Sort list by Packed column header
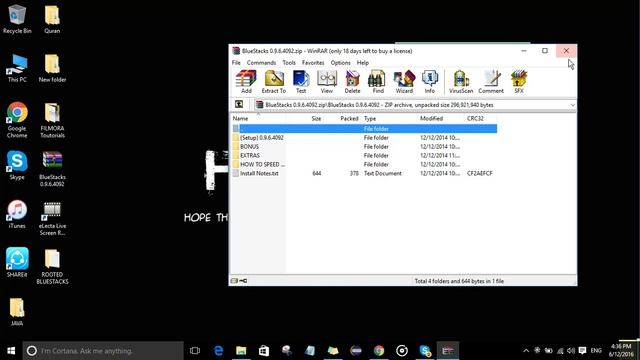Screen dimensions: 640x360 349,118
